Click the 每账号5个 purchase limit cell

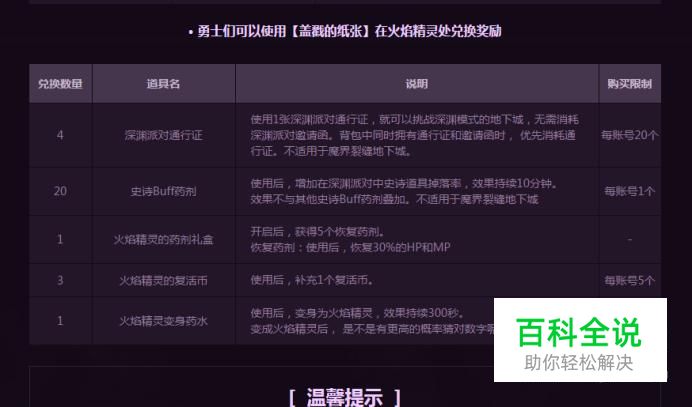[x=629, y=280]
